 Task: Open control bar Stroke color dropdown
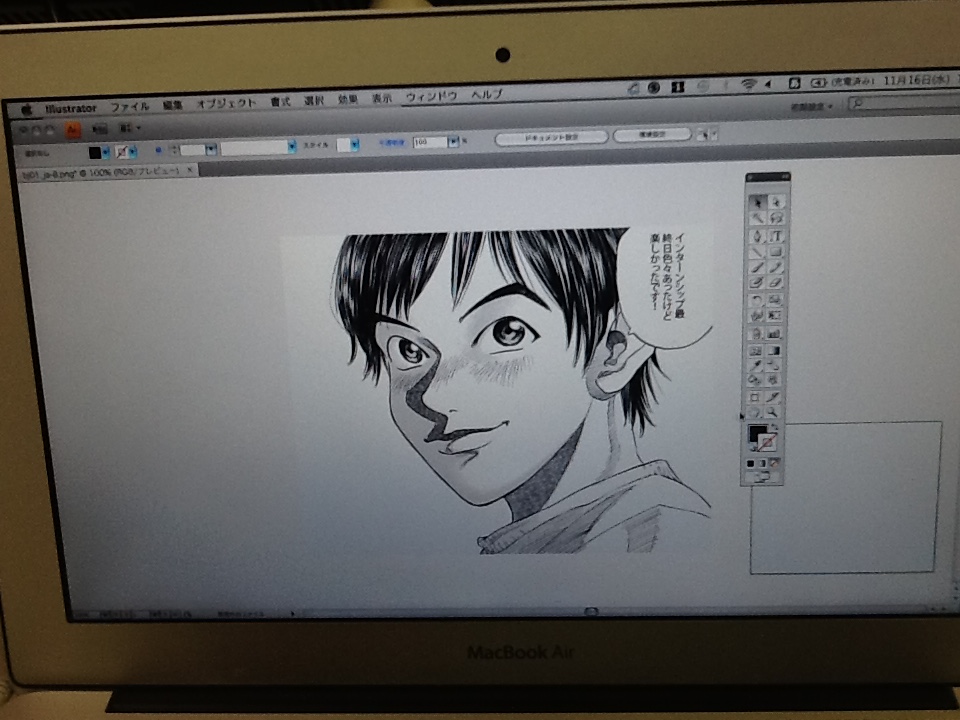tap(133, 152)
